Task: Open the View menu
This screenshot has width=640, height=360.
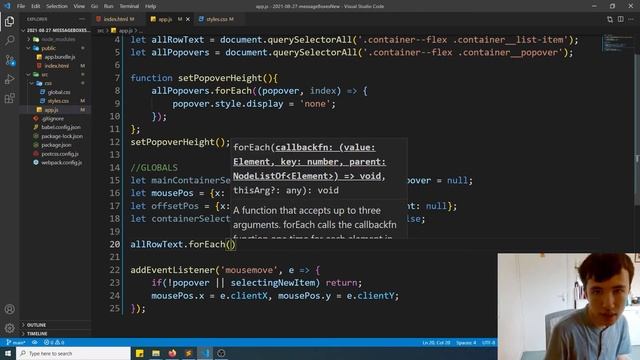Action: (x=79, y=6)
